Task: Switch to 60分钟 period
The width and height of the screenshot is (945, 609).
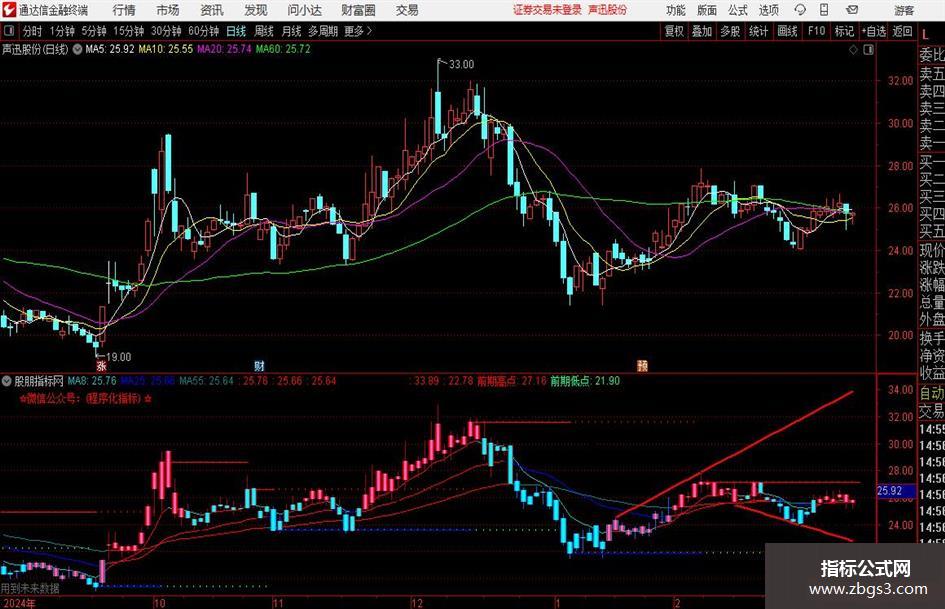Action: coord(204,31)
